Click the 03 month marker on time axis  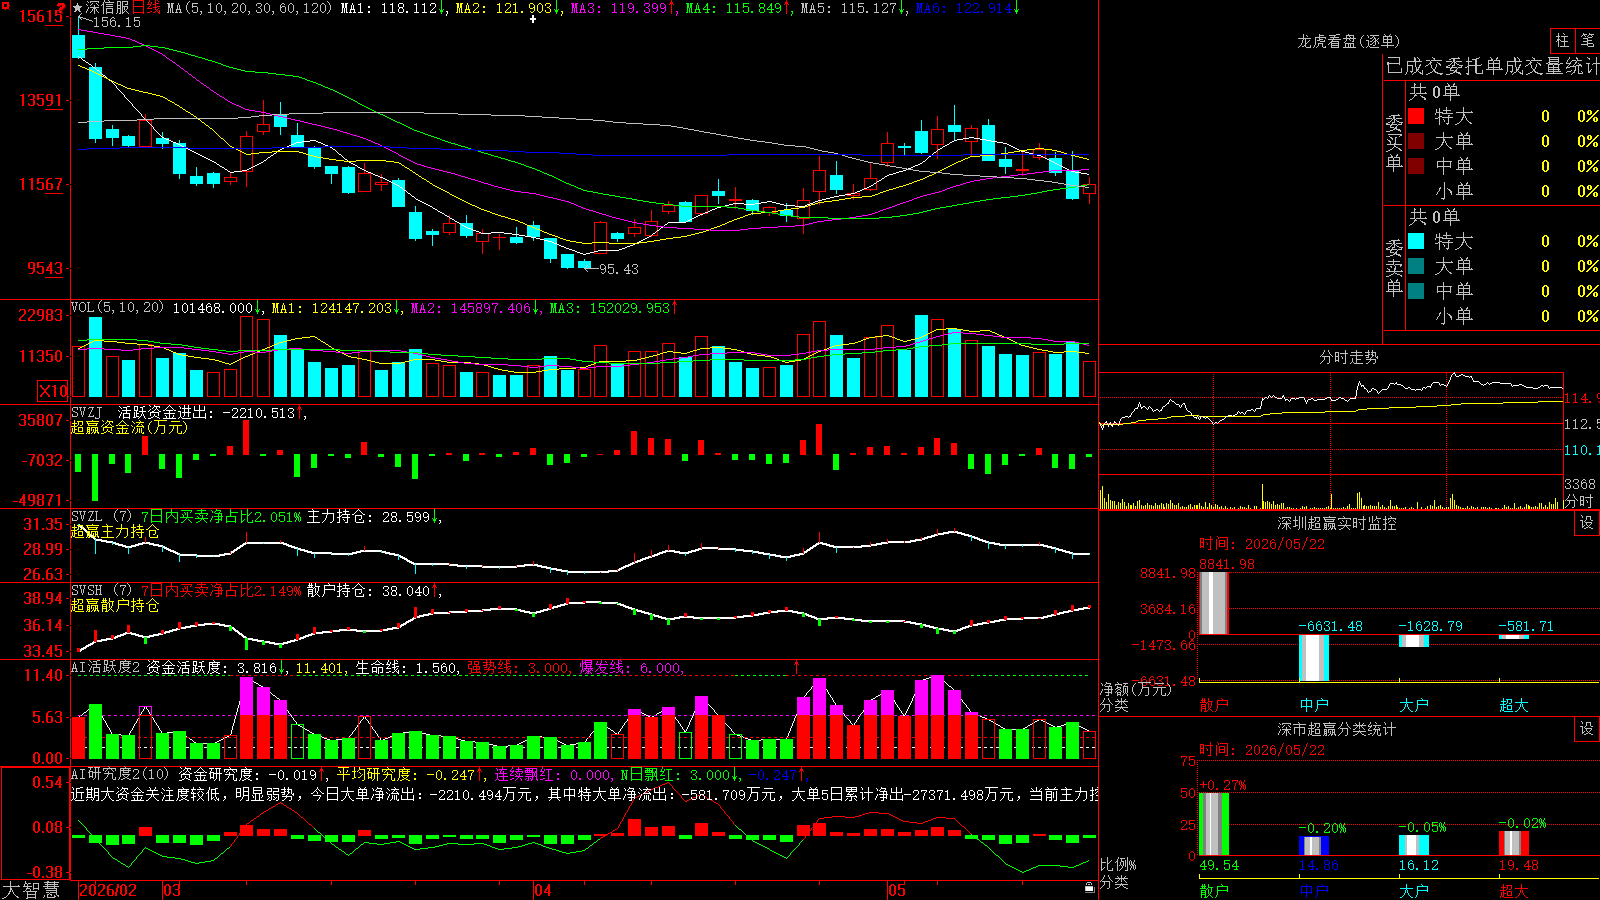tap(172, 890)
